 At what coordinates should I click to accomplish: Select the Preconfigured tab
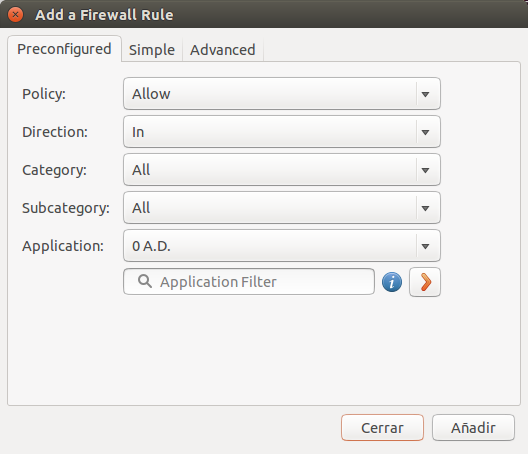[64, 49]
